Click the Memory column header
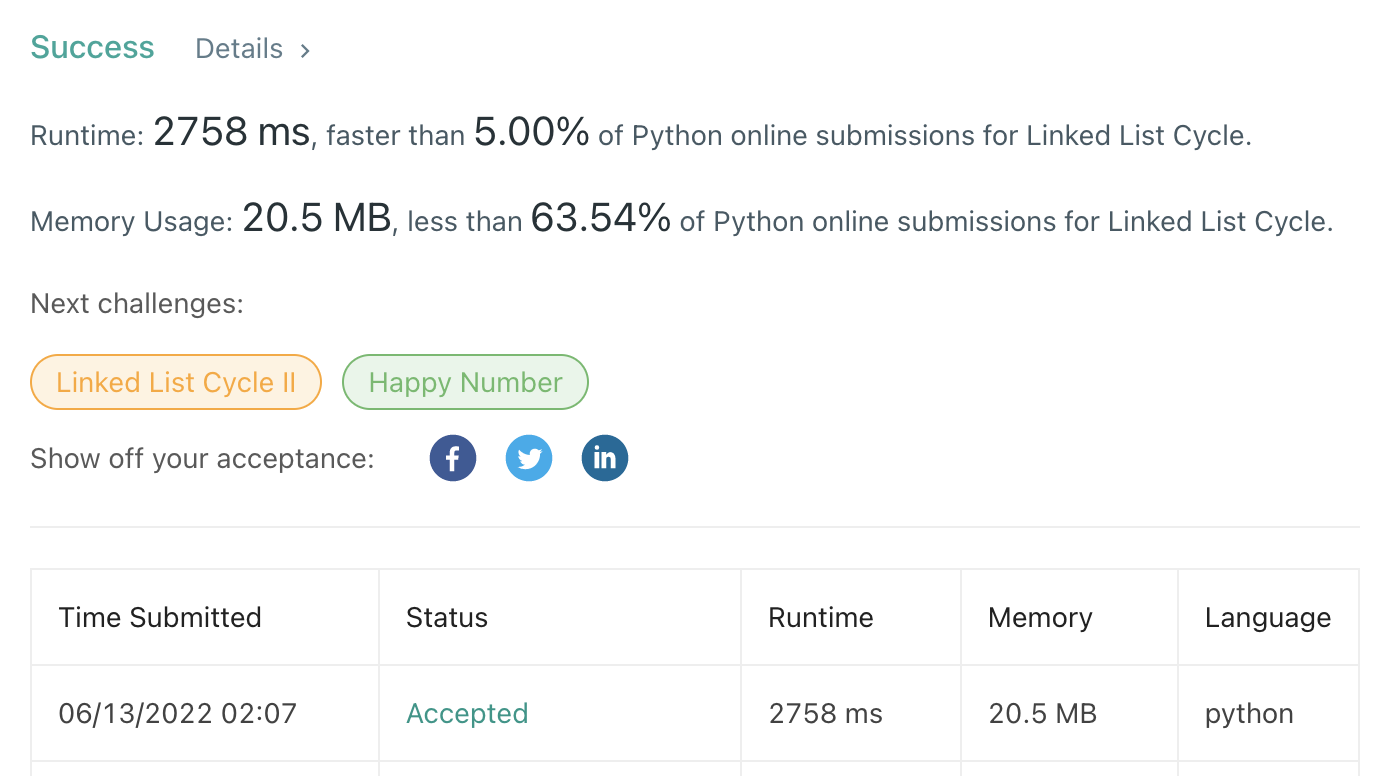The width and height of the screenshot is (1376, 776). click(x=1040, y=617)
